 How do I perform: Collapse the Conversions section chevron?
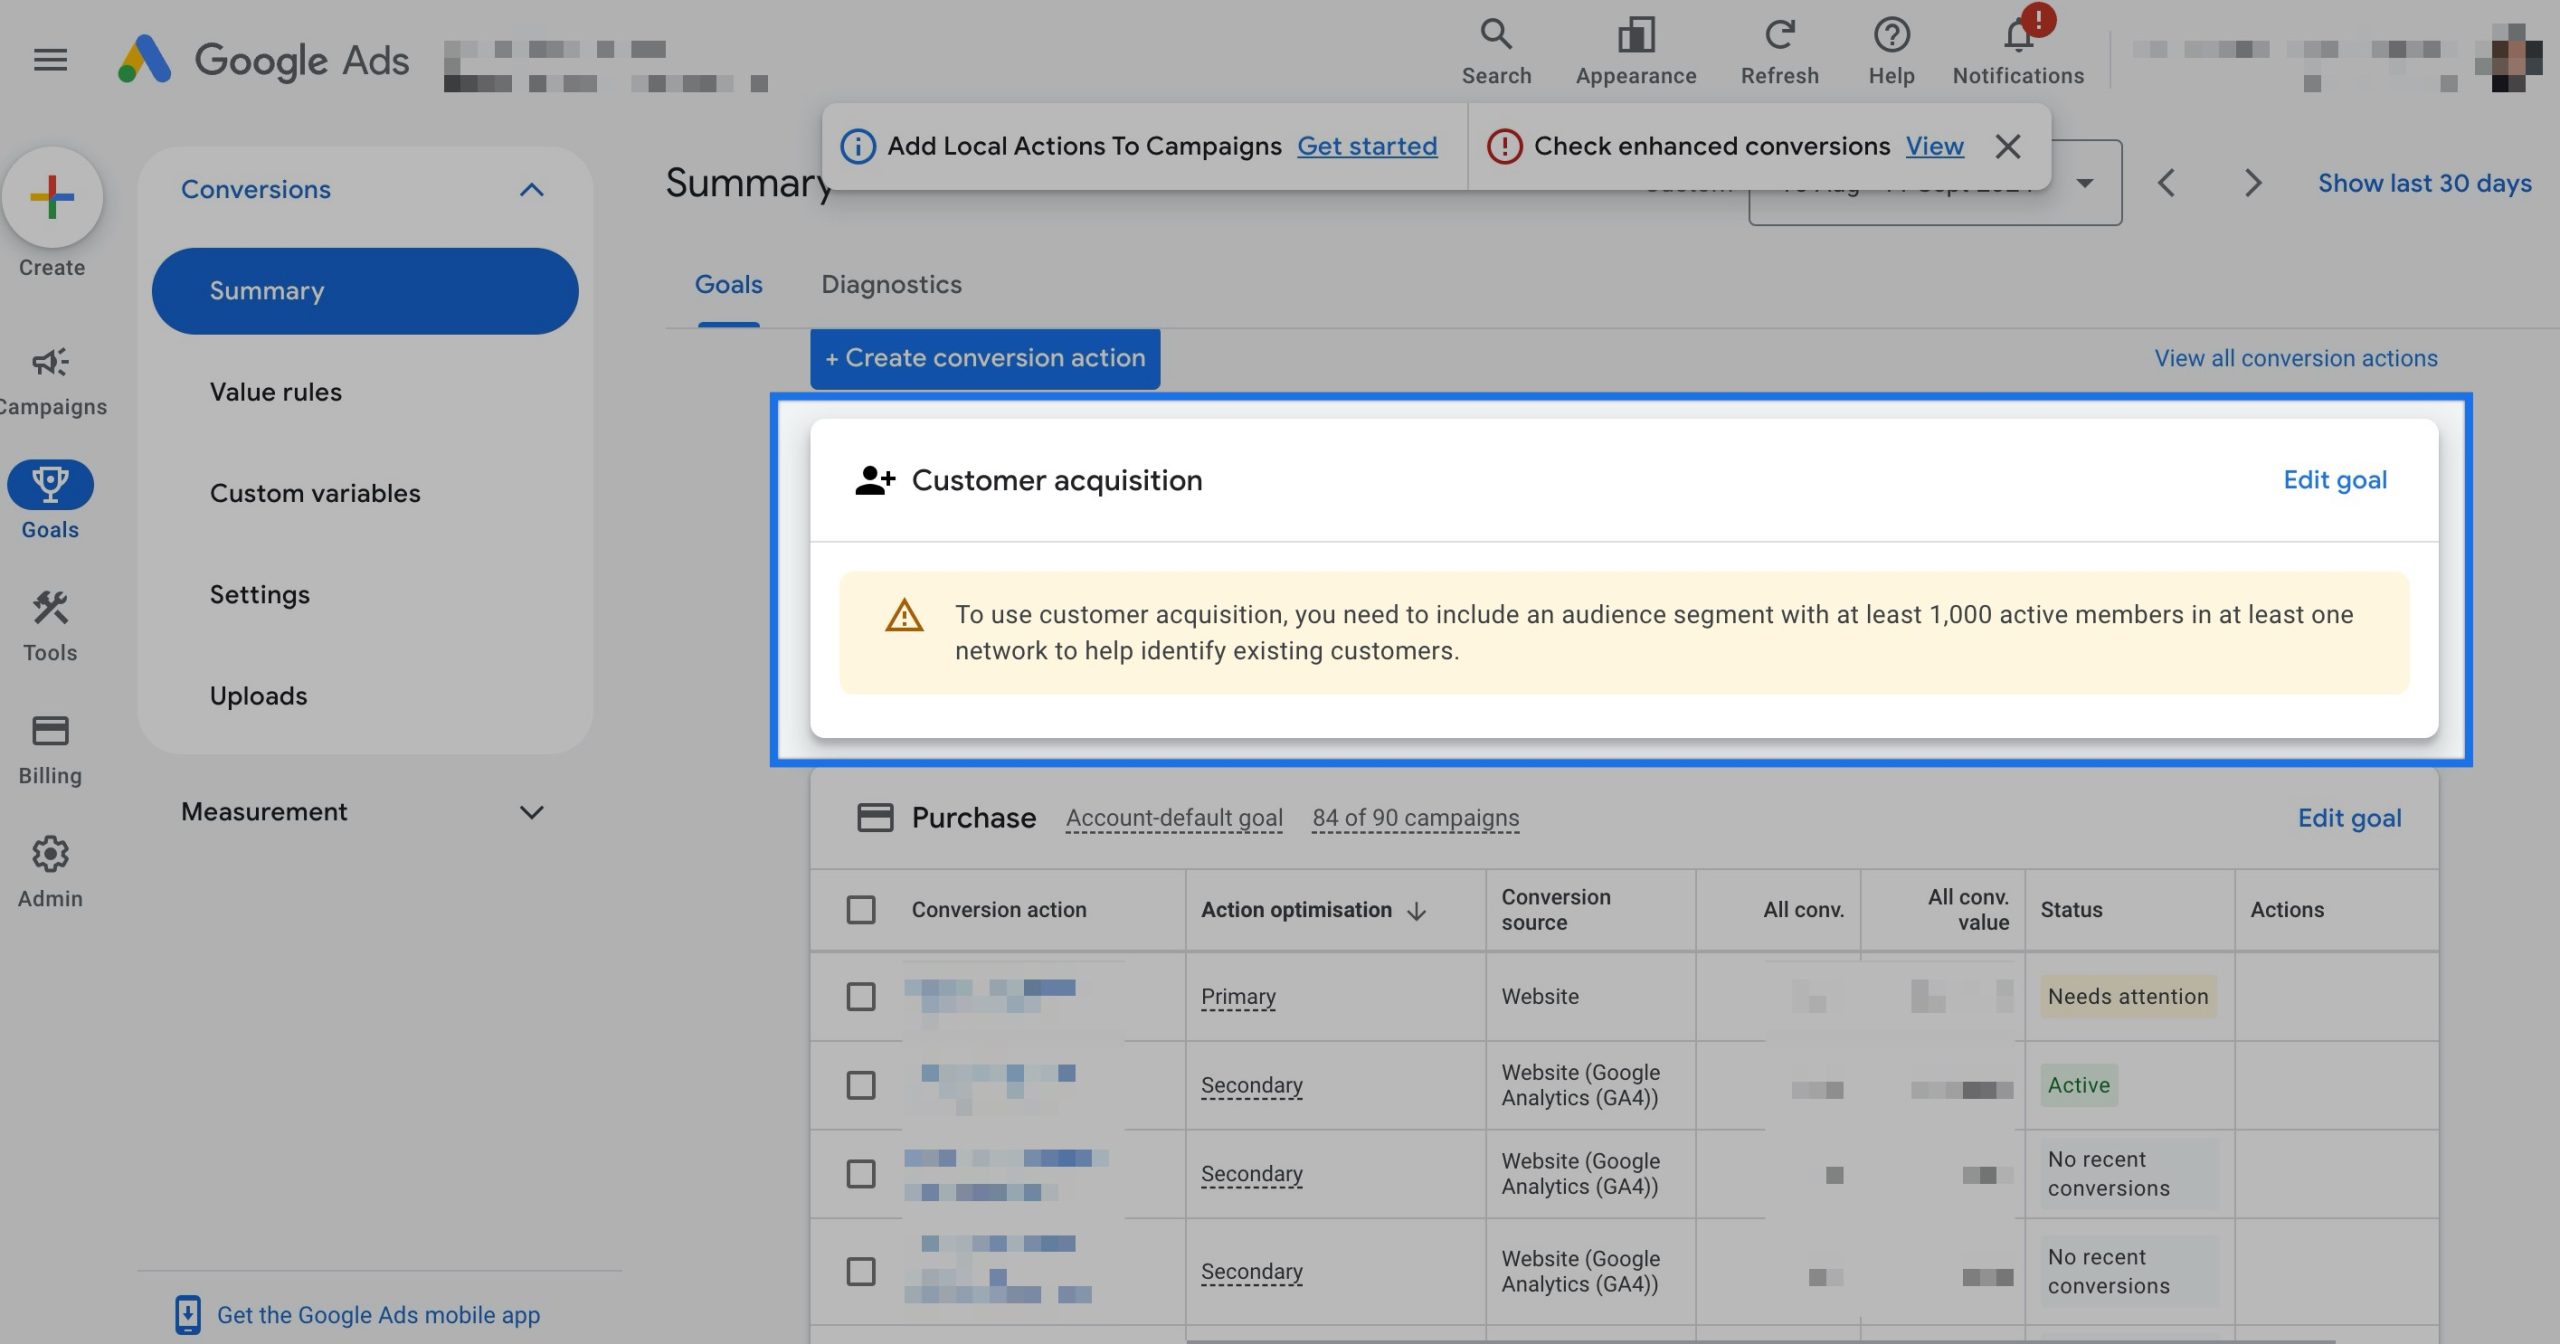(x=532, y=189)
